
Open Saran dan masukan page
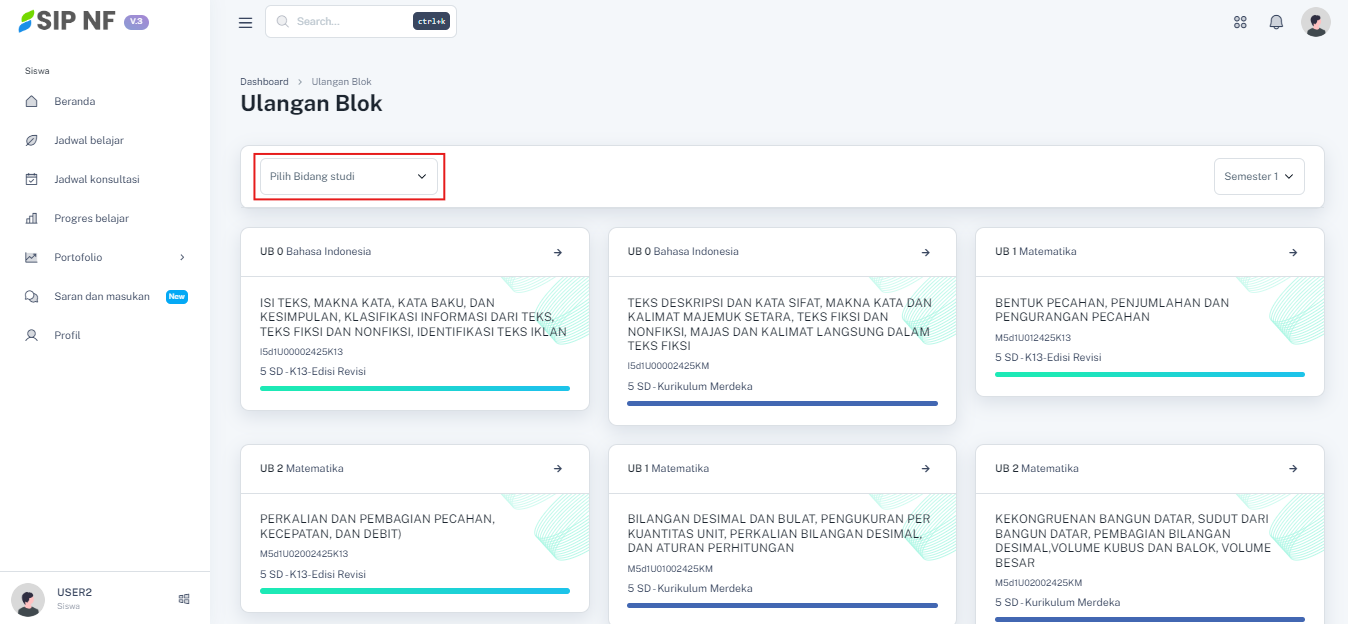(101, 296)
